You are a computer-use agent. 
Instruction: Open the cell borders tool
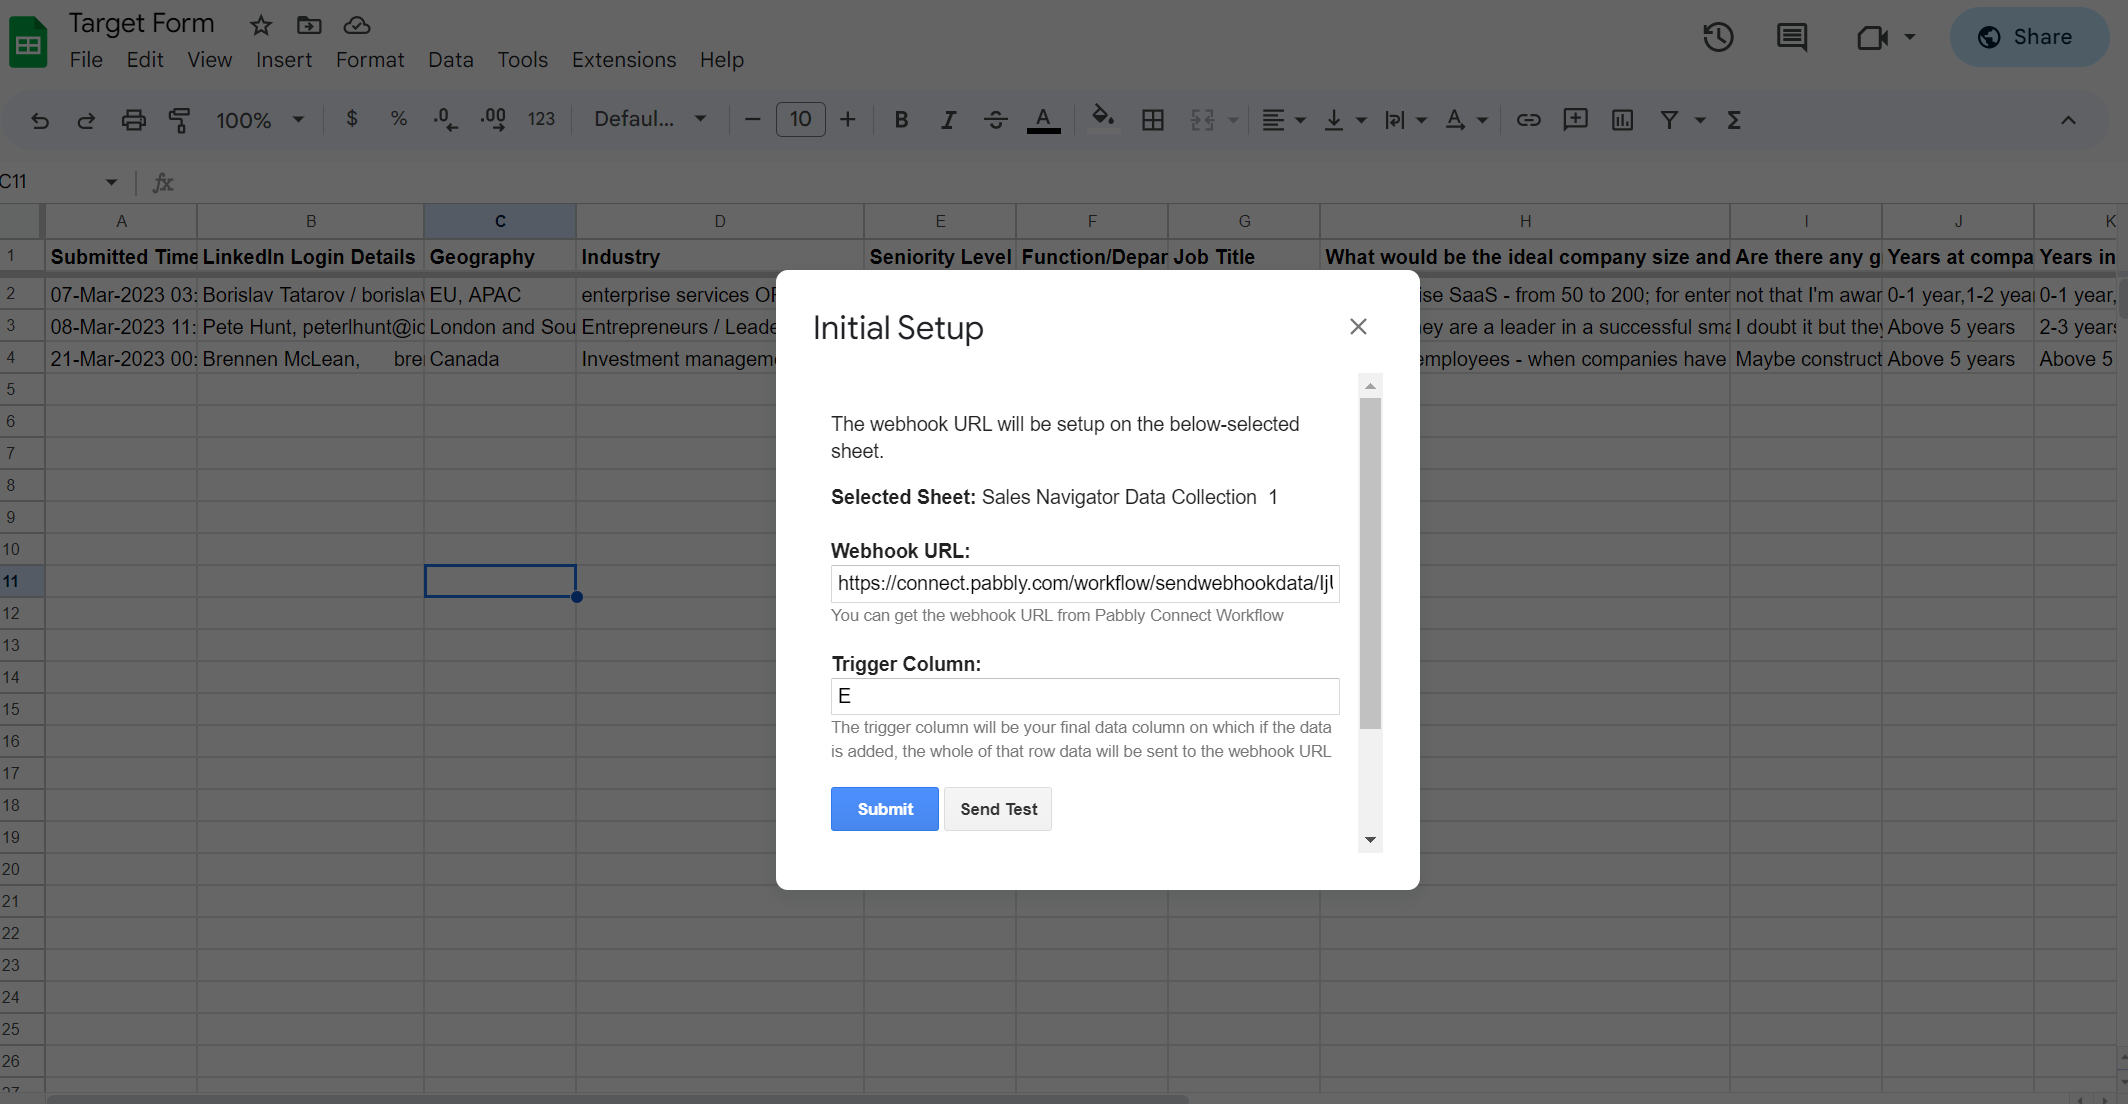tap(1152, 120)
